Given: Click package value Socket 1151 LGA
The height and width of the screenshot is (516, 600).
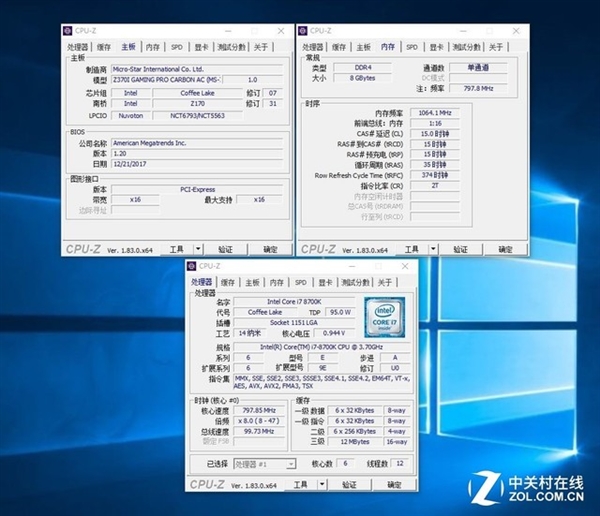Looking at the screenshot, I should pyautogui.click(x=294, y=323).
